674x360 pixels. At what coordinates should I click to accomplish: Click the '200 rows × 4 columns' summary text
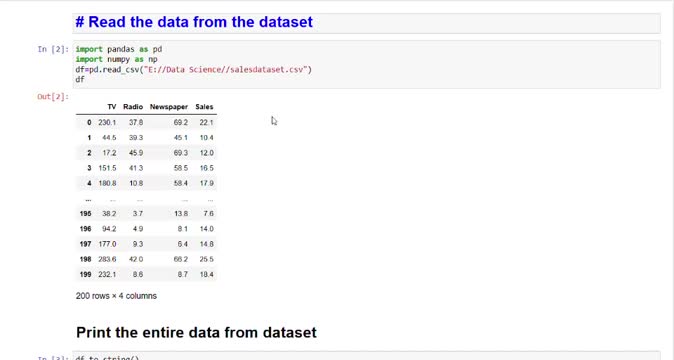116,296
